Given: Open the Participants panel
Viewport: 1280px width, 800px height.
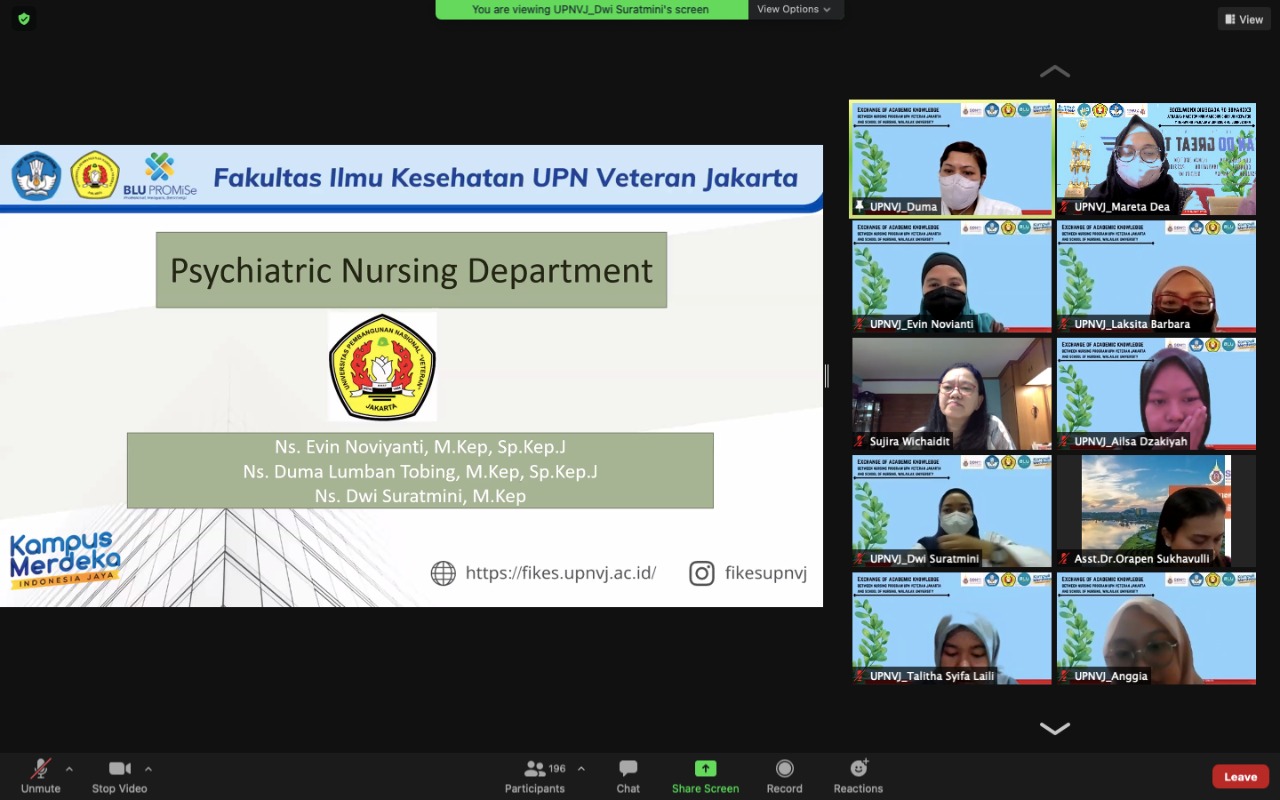Looking at the screenshot, I should click(x=535, y=776).
